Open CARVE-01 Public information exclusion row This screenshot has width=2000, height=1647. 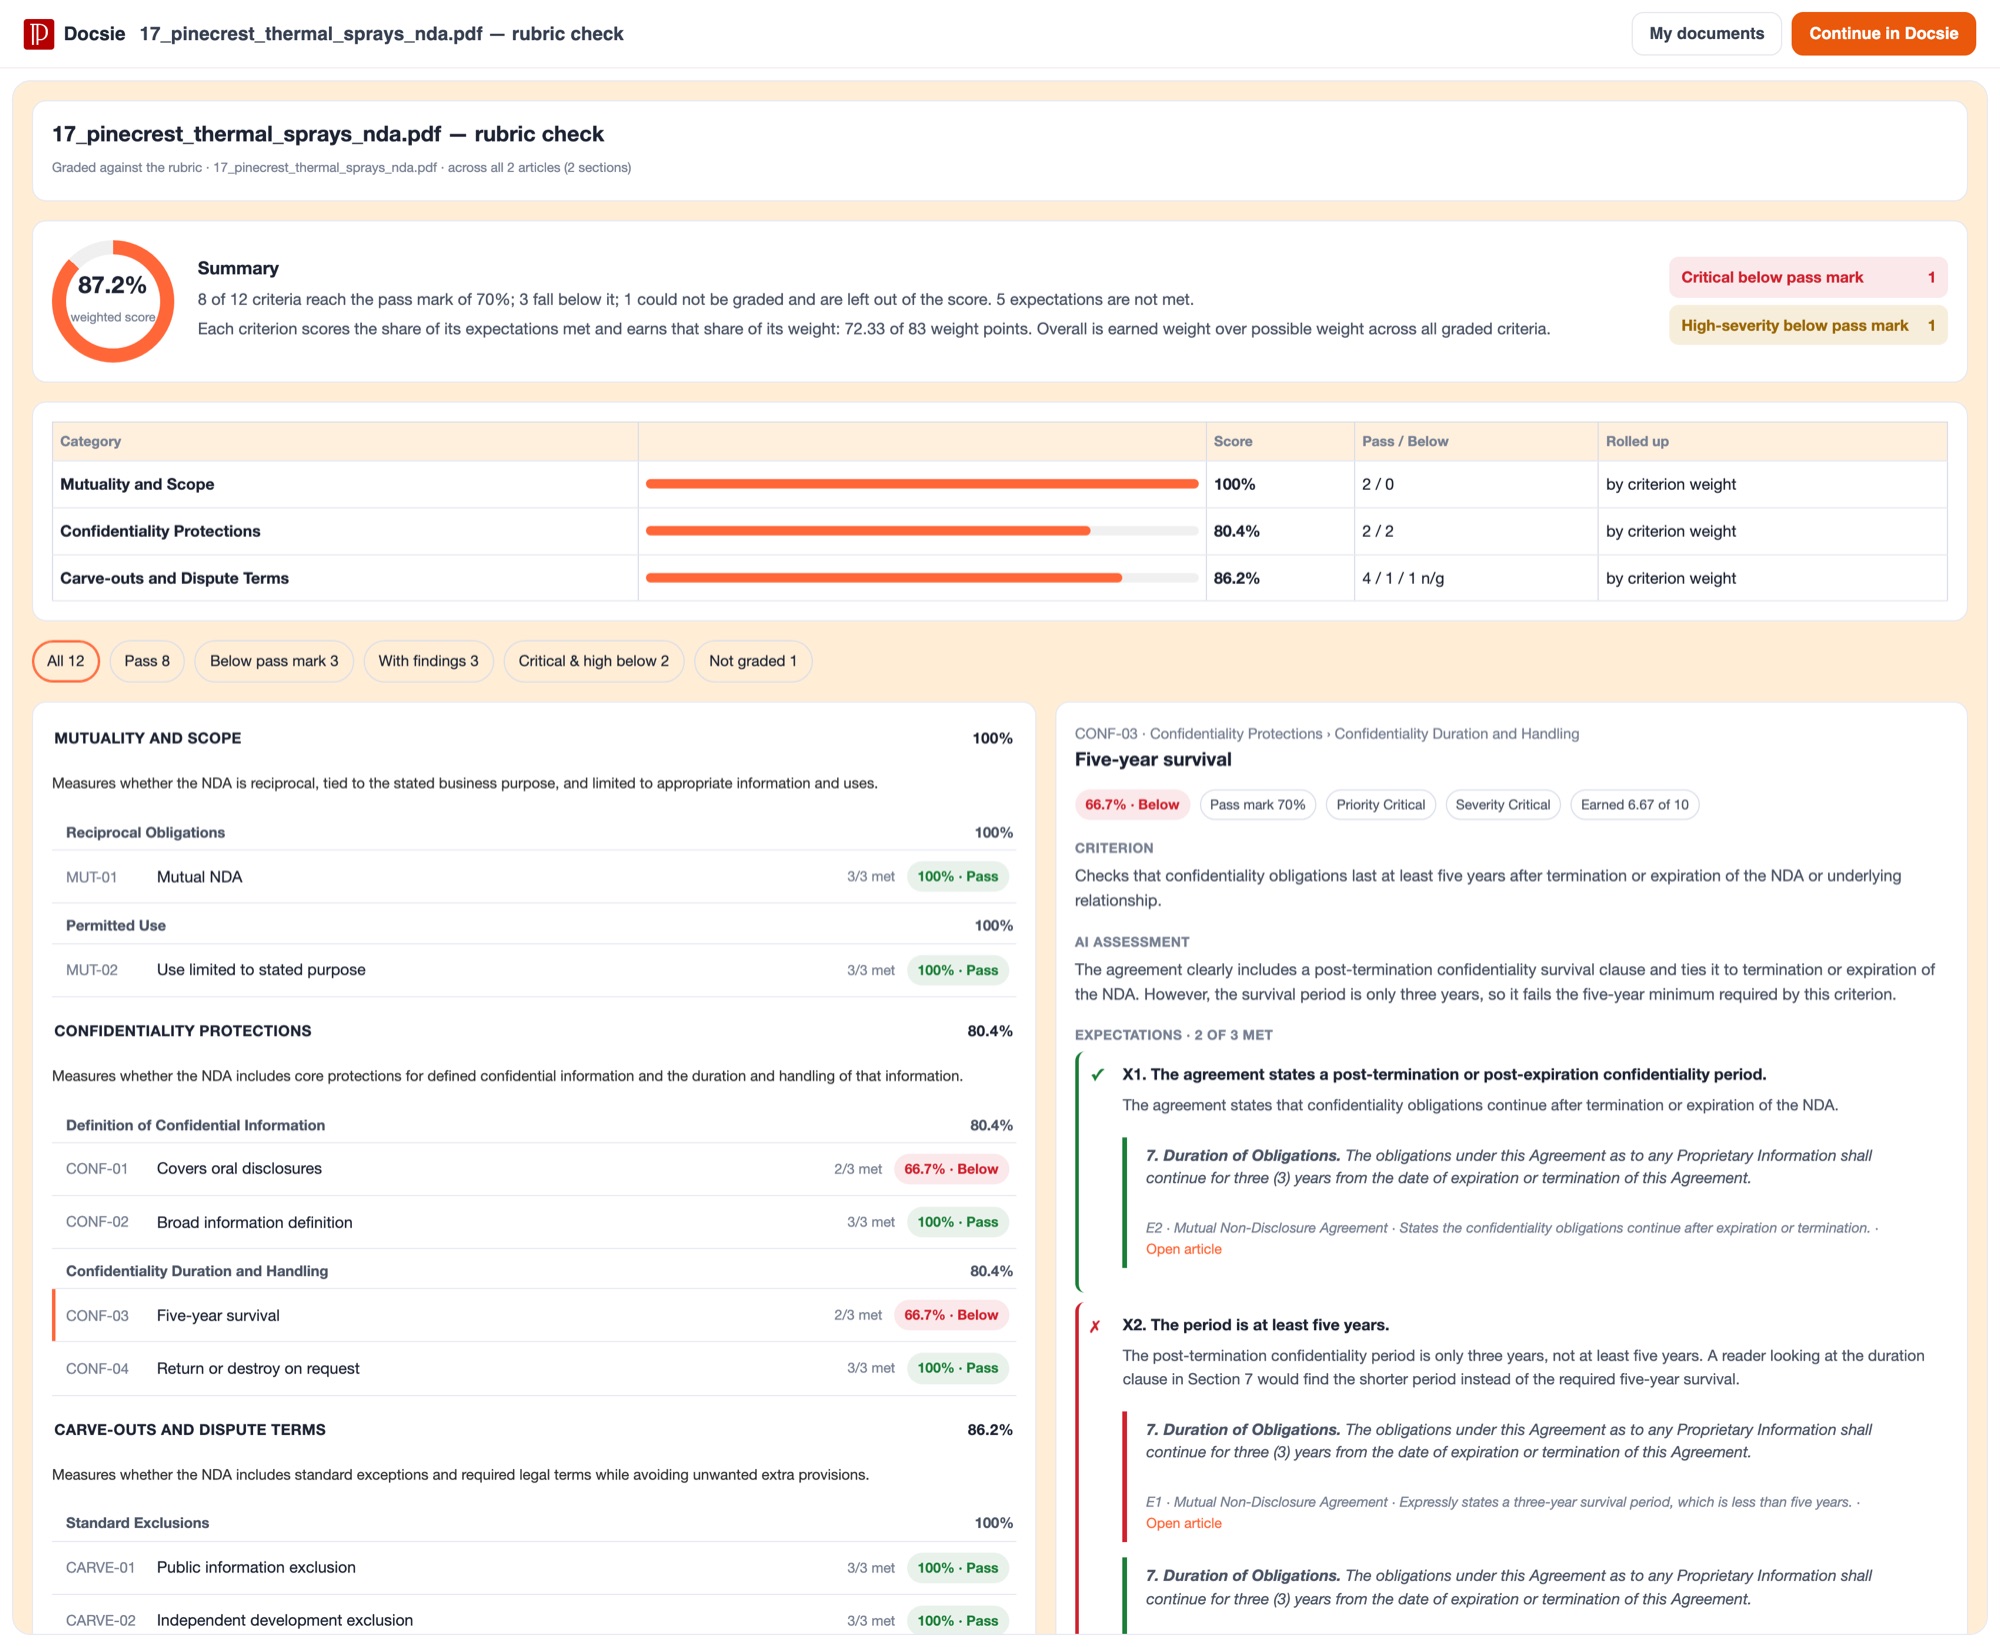534,1568
